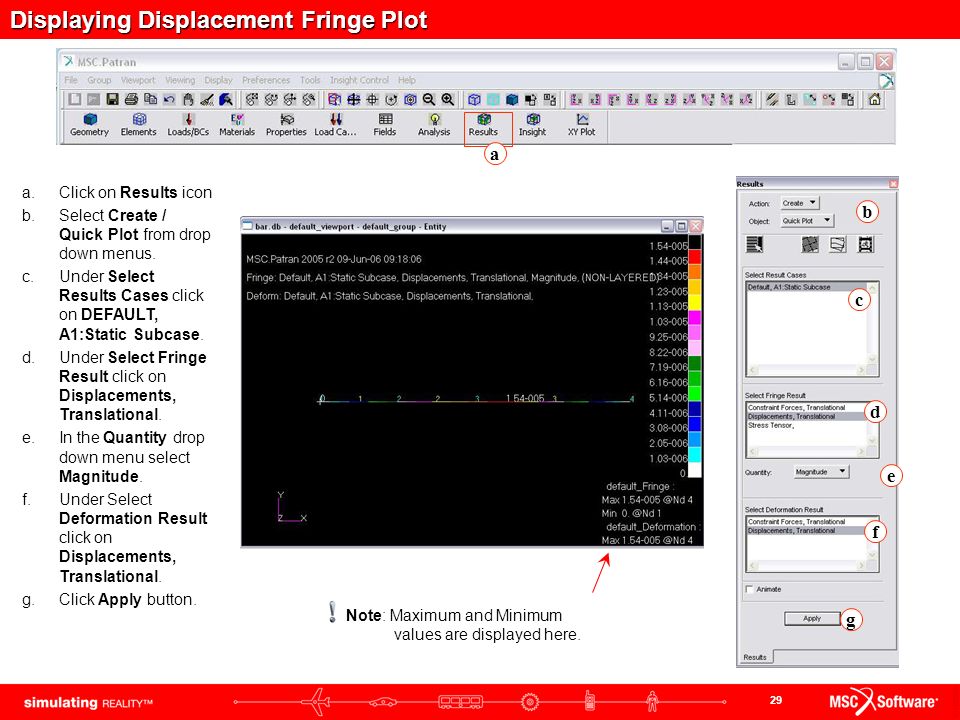Open the Quantity dropdown showing Magnitude
Screen dimensions: 960x720
click(x=821, y=472)
